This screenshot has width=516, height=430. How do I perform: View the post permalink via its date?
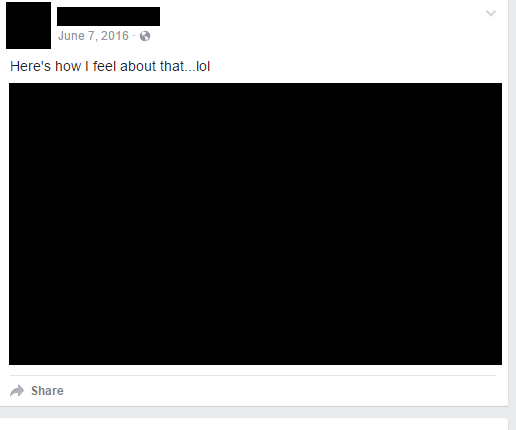93,36
